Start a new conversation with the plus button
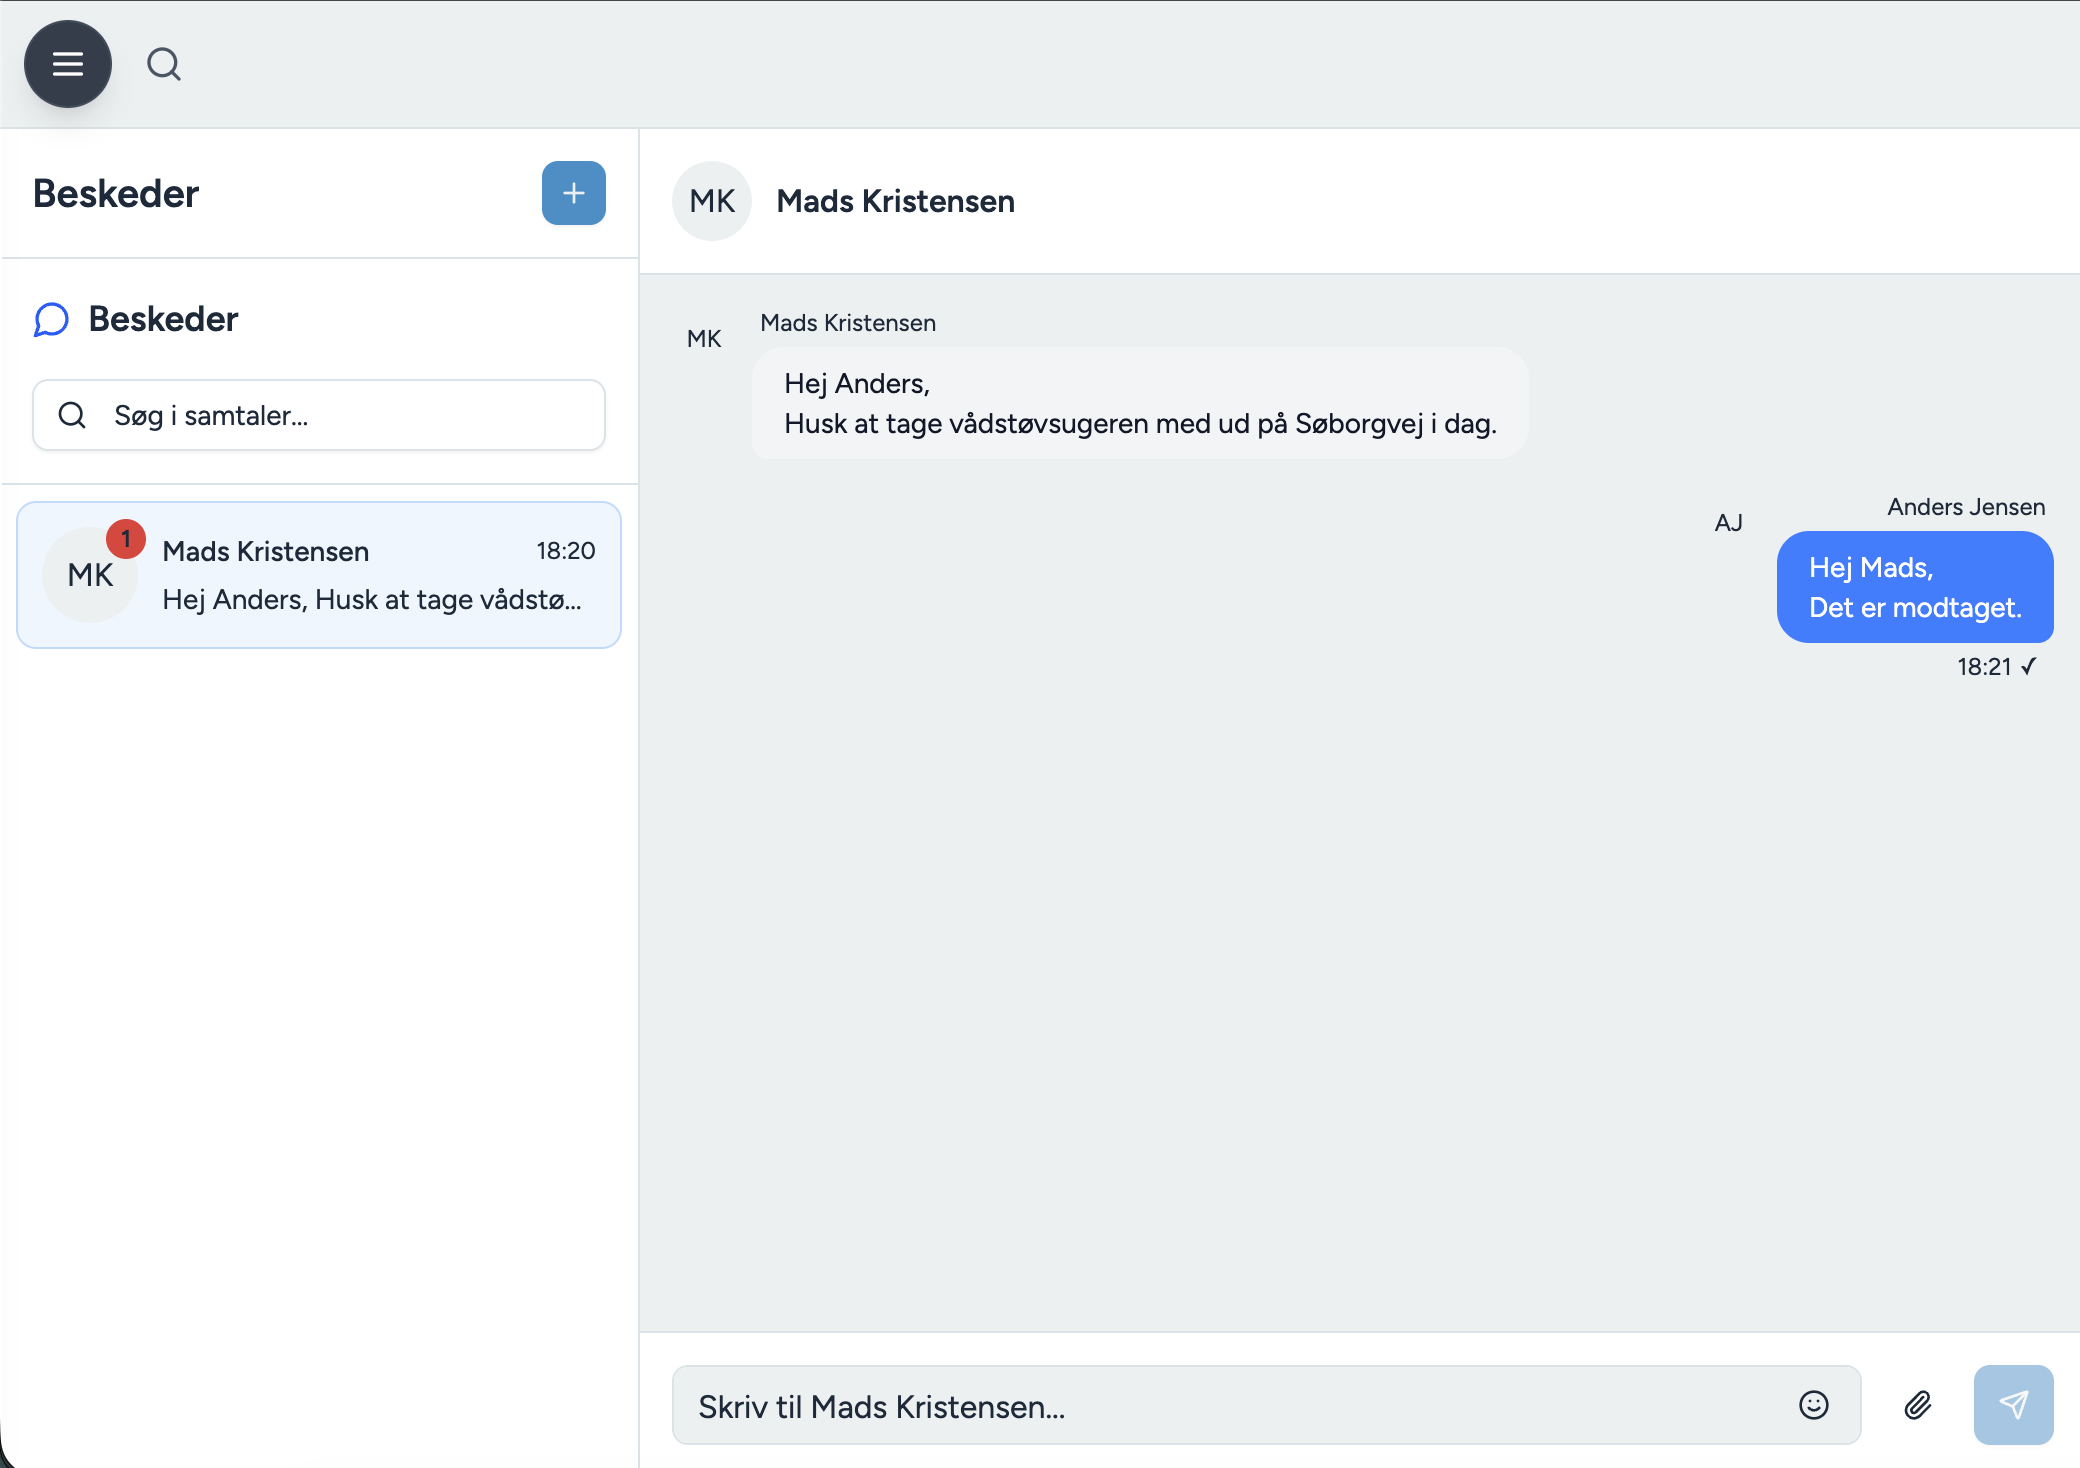The width and height of the screenshot is (2080, 1468). pos(573,193)
